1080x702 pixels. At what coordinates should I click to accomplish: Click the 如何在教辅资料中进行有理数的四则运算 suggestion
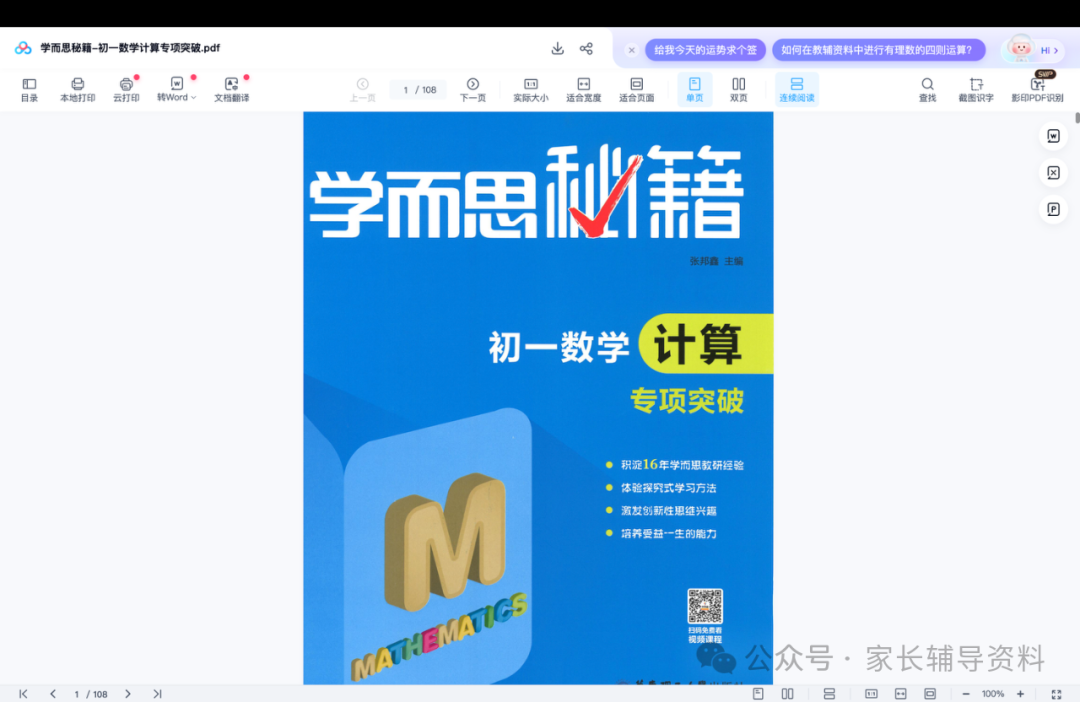[x=878, y=50]
